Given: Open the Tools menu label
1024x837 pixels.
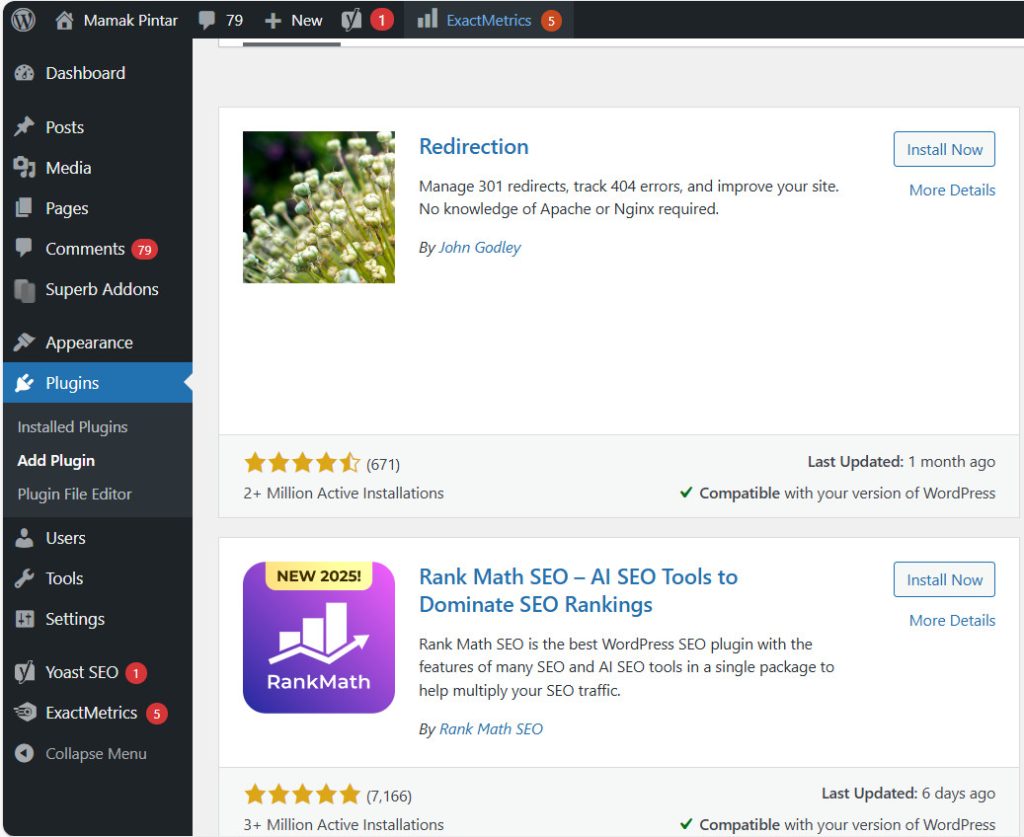Looking at the screenshot, I should point(64,578).
